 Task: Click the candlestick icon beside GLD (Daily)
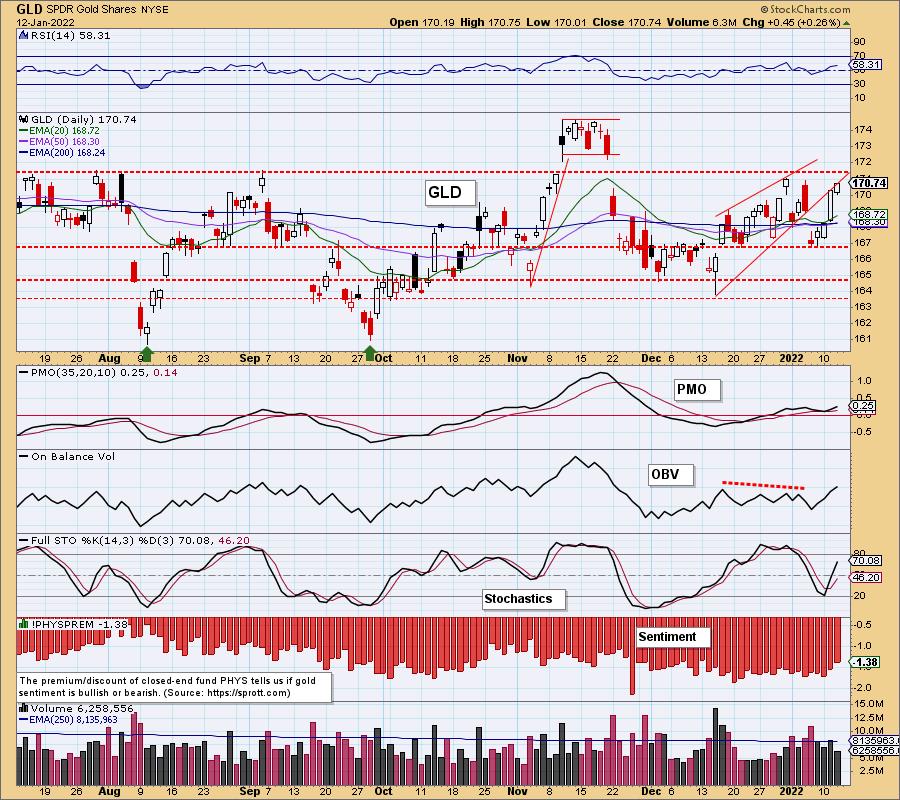(x=24, y=119)
